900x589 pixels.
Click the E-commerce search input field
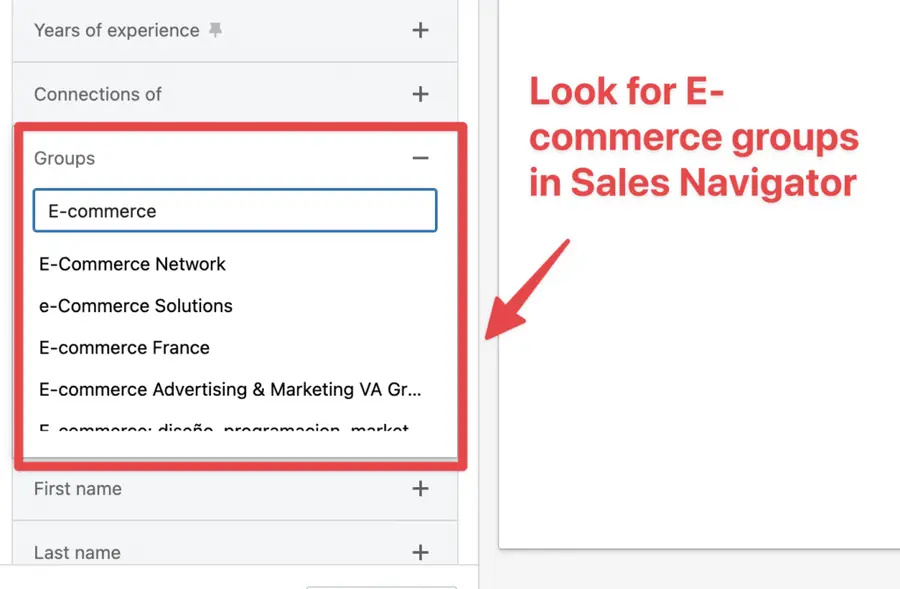pyautogui.click(x=235, y=210)
